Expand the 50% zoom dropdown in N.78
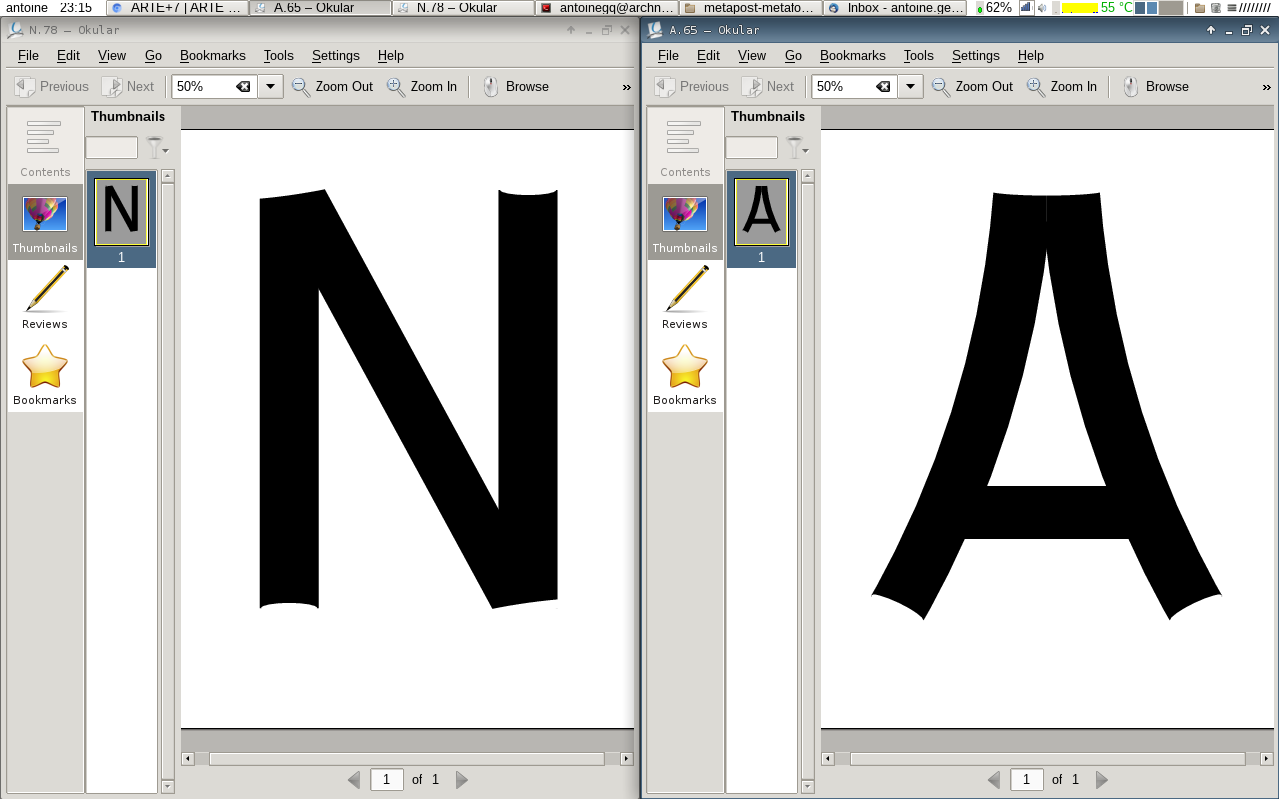 tap(270, 87)
